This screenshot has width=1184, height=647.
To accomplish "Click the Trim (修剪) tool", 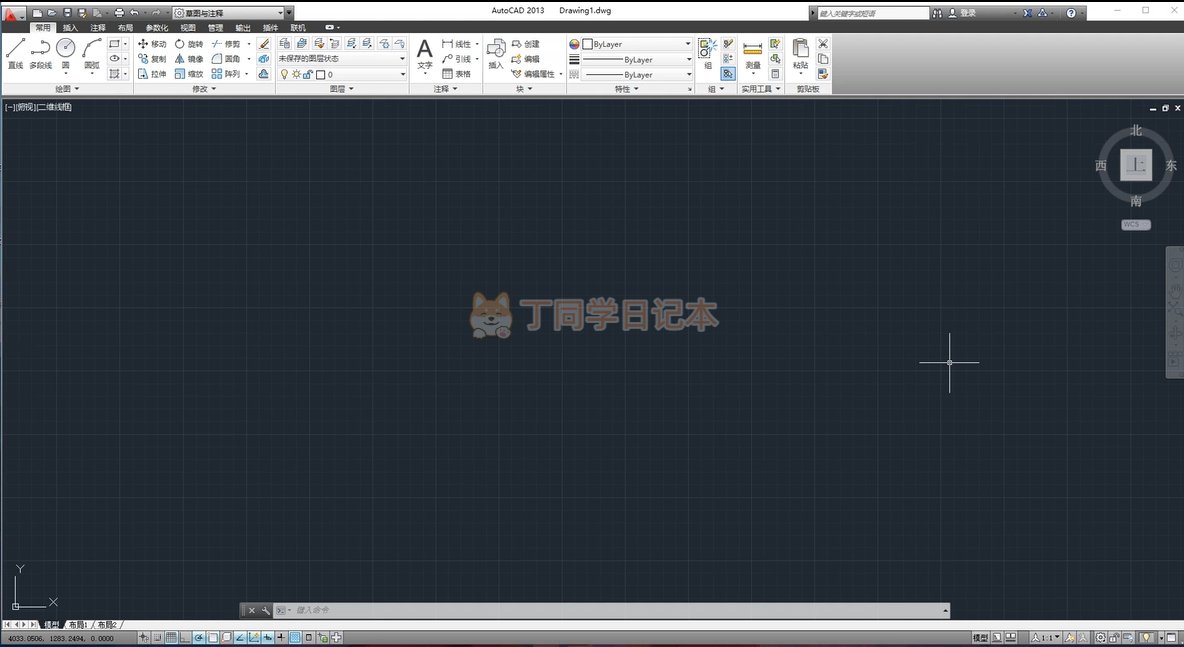I will click(x=226, y=44).
